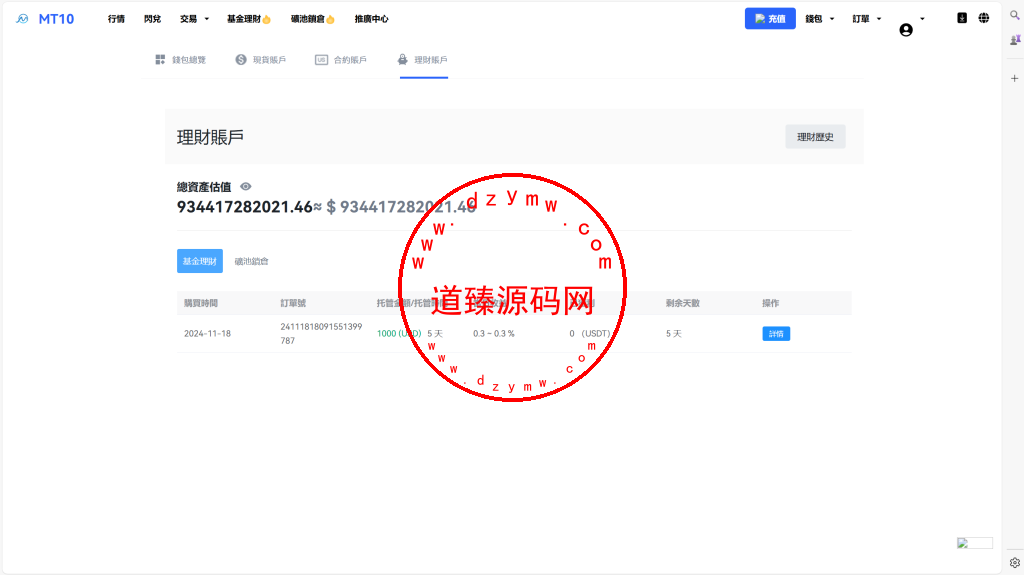Open the 基金理財 menu item
1024x575 pixels.
tap(248, 19)
